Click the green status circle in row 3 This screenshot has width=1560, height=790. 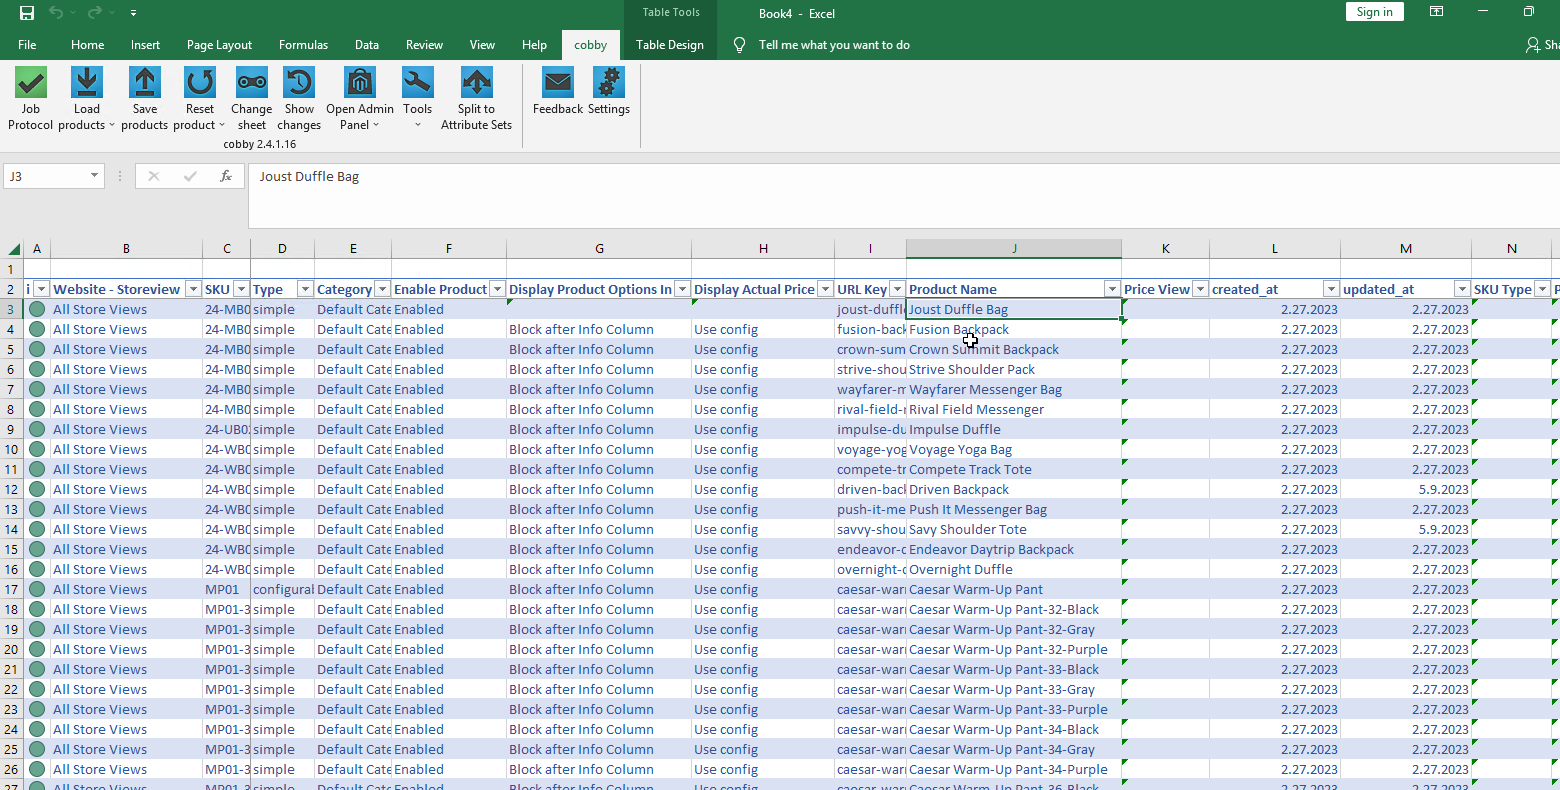[x=37, y=309]
